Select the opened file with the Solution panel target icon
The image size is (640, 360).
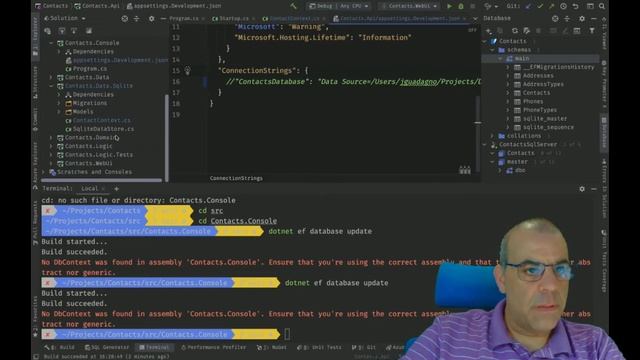click(124, 18)
